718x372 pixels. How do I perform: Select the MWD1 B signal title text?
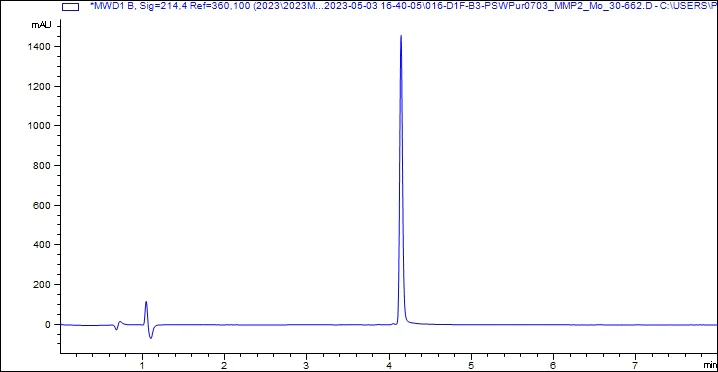pyautogui.click(x=404, y=6)
